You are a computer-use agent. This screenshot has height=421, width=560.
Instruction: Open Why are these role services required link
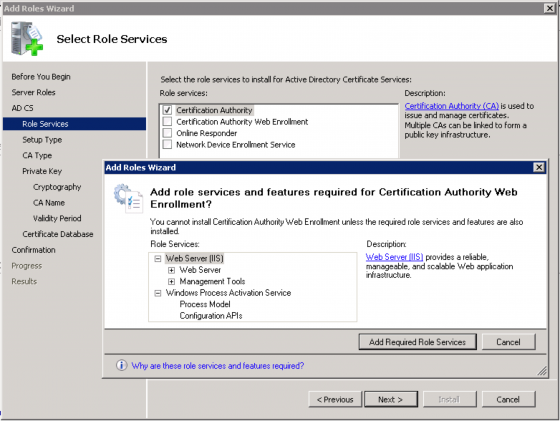218,366
